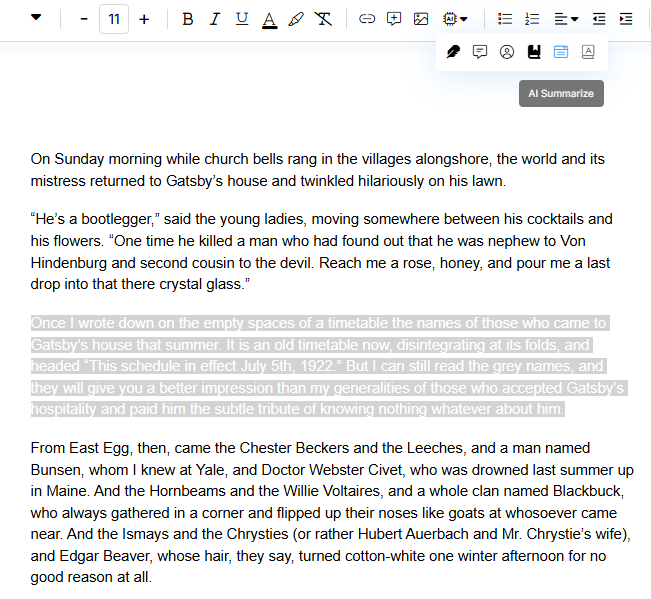Choose the feather AI writing option
The height and width of the screenshot is (599, 651).
[x=453, y=52]
